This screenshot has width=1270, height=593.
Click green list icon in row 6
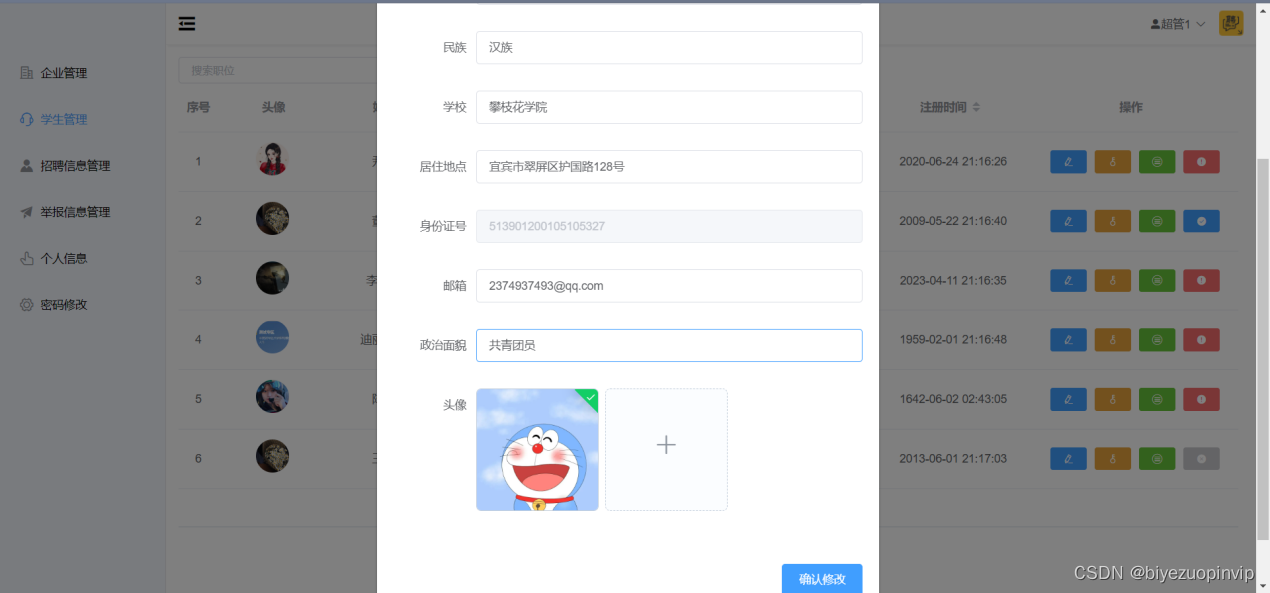tap(1157, 459)
